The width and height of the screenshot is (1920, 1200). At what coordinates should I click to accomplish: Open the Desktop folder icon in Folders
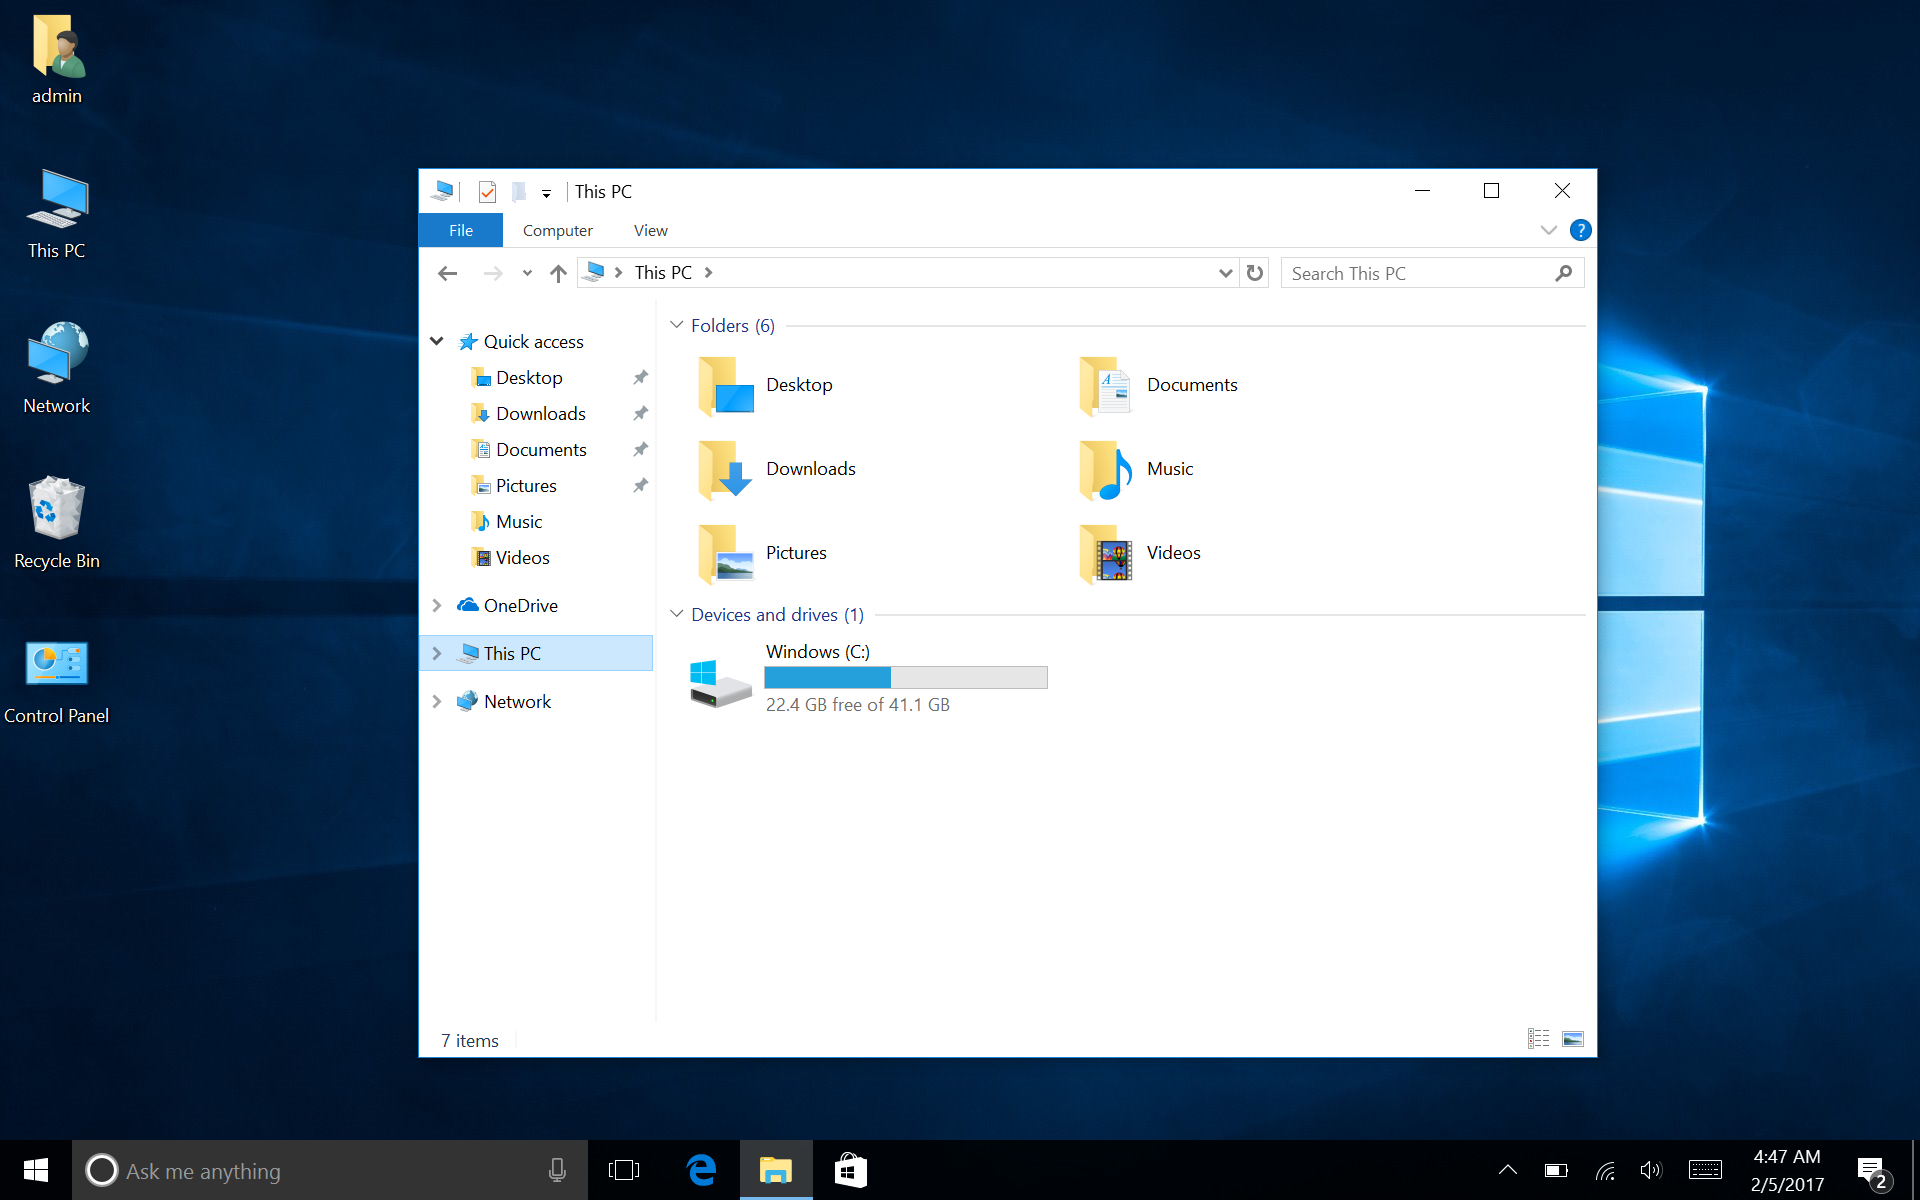click(726, 385)
